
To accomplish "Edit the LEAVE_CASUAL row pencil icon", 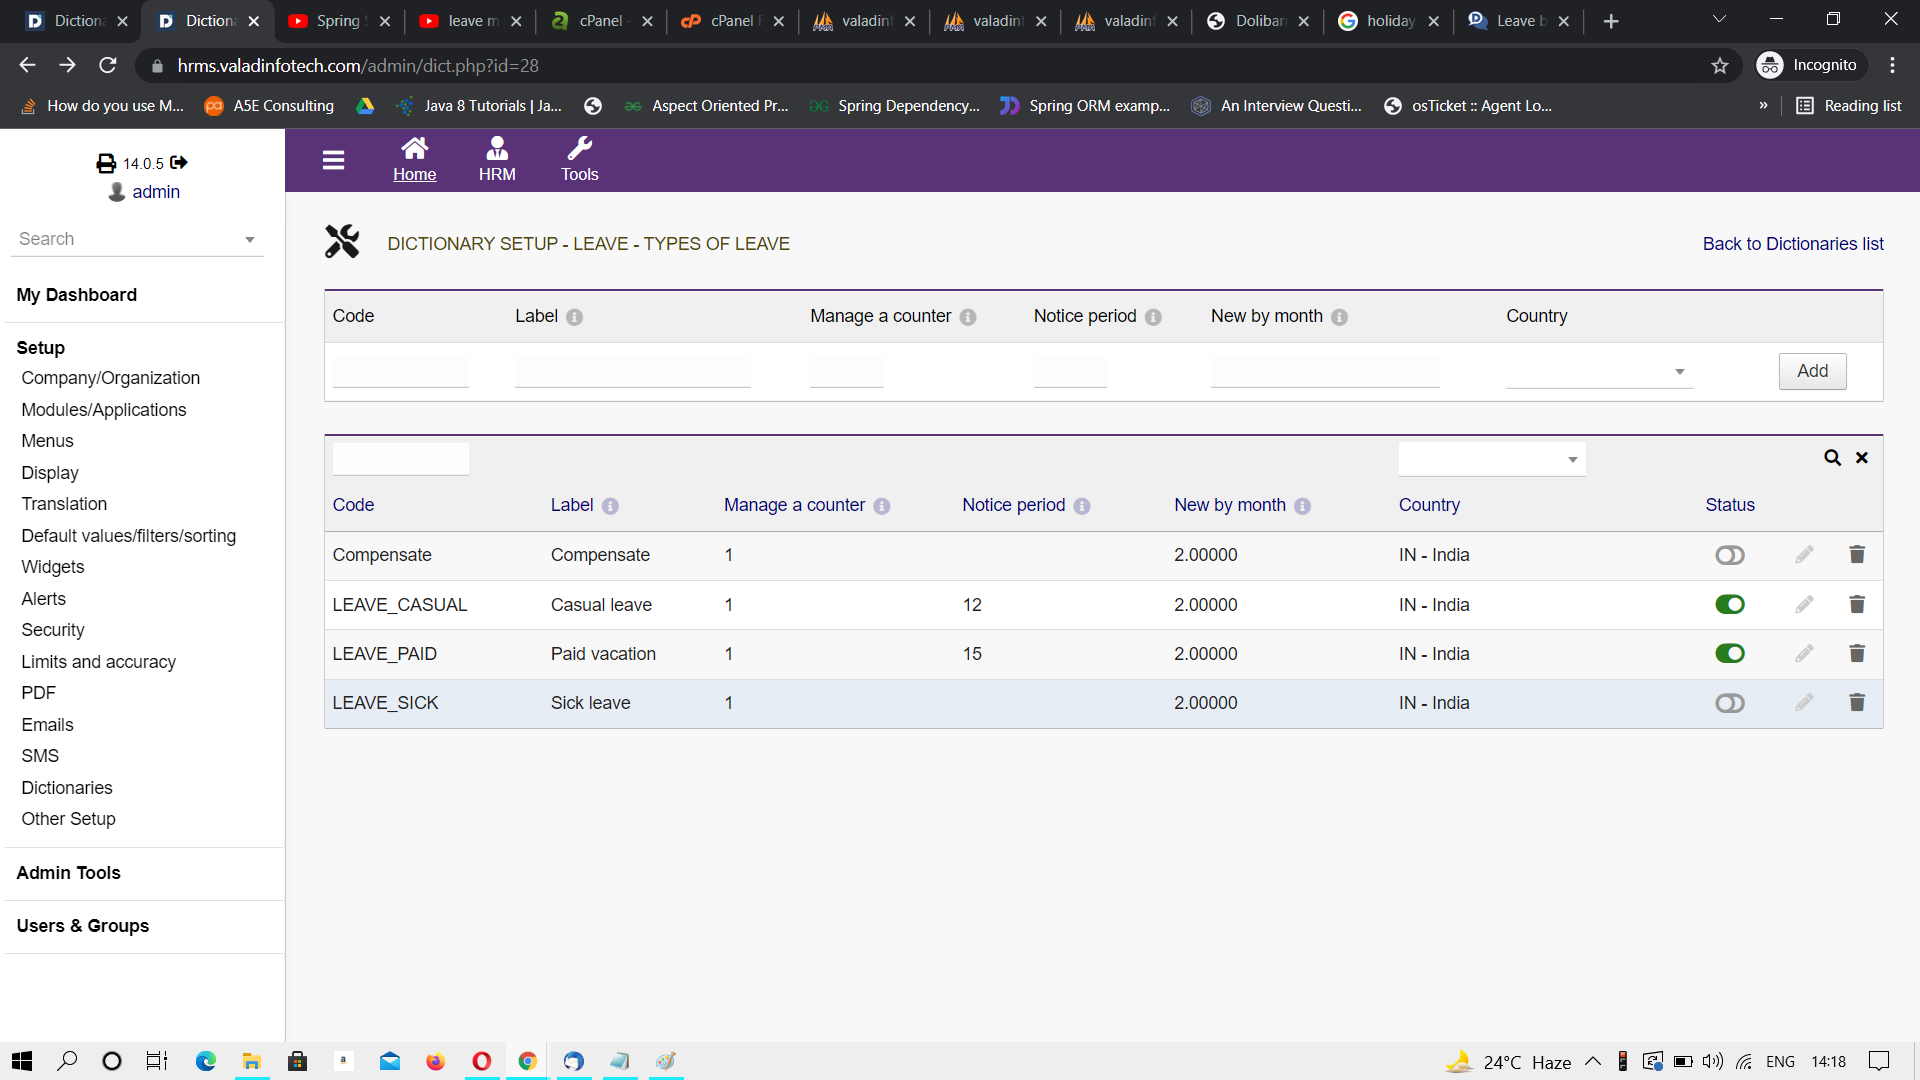I will tap(1804, 604).
